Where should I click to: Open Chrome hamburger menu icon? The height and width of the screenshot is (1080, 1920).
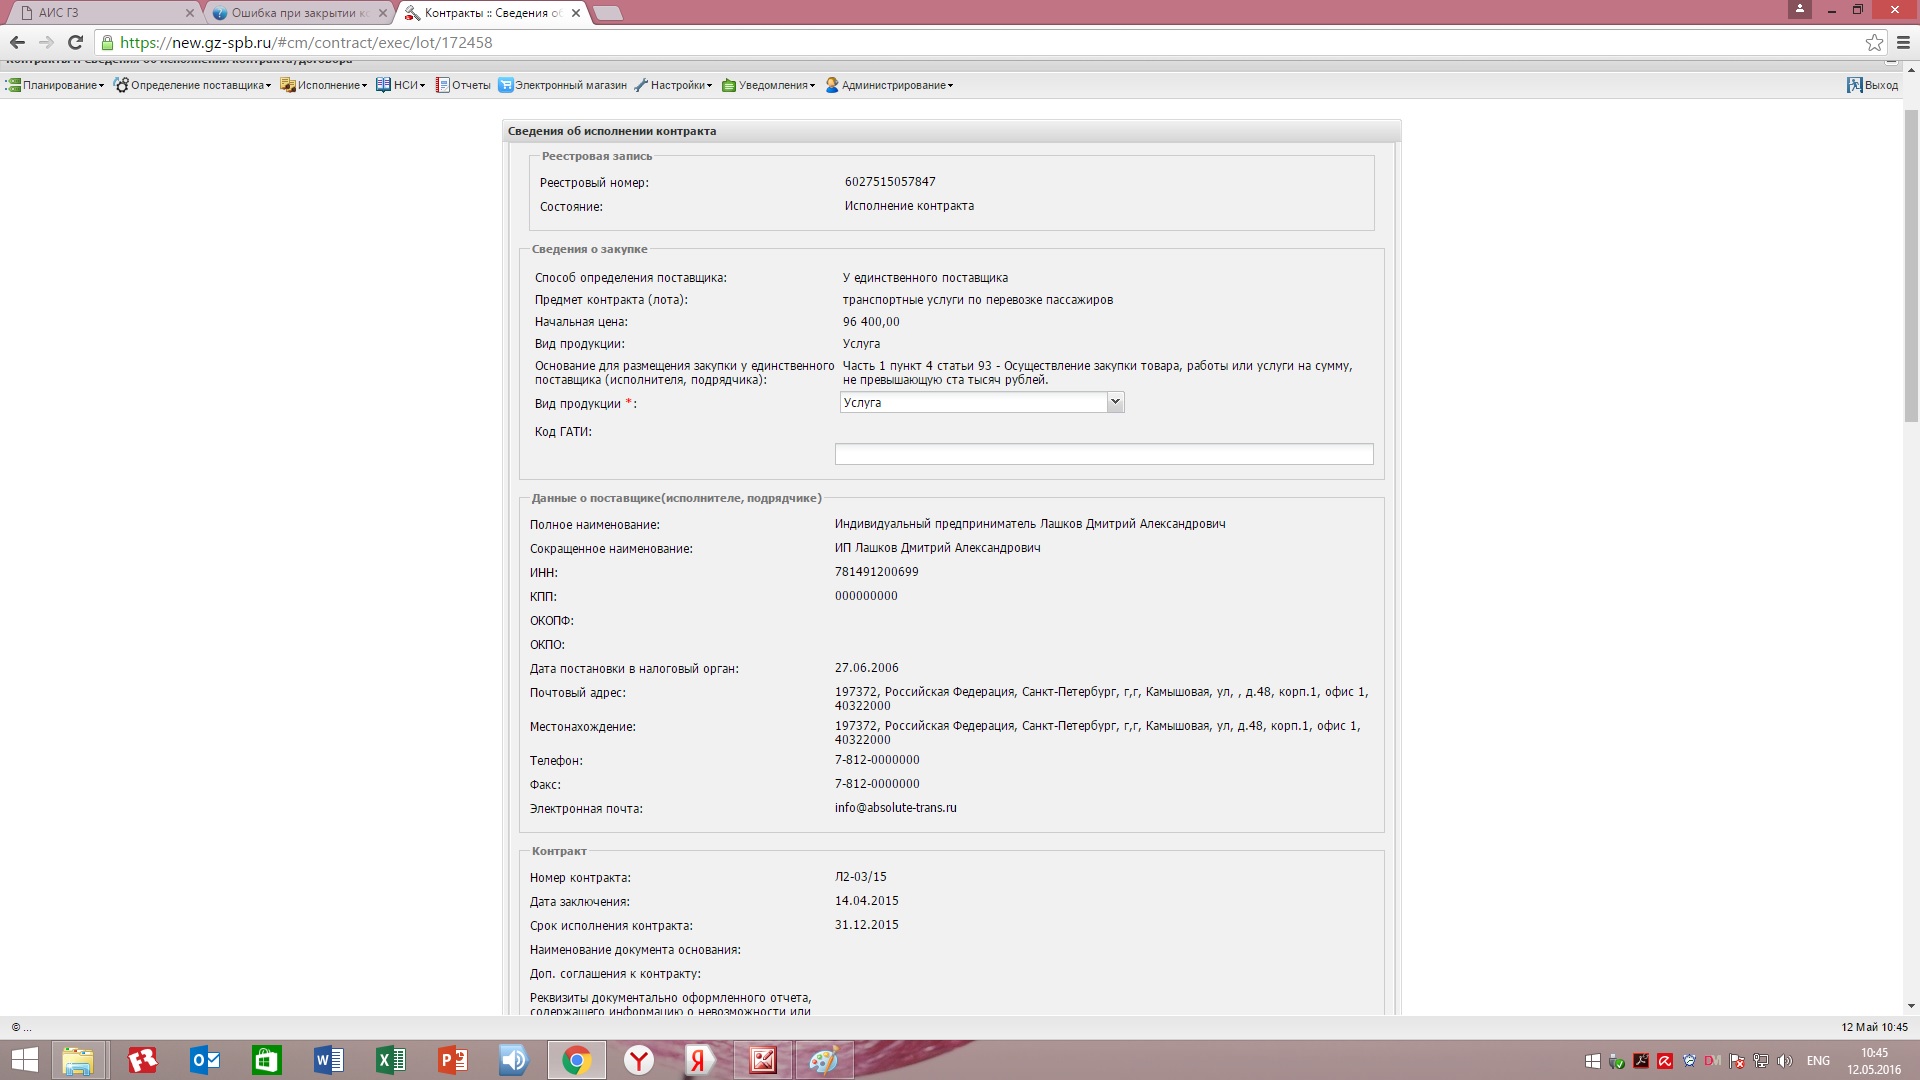(1903, 42)
